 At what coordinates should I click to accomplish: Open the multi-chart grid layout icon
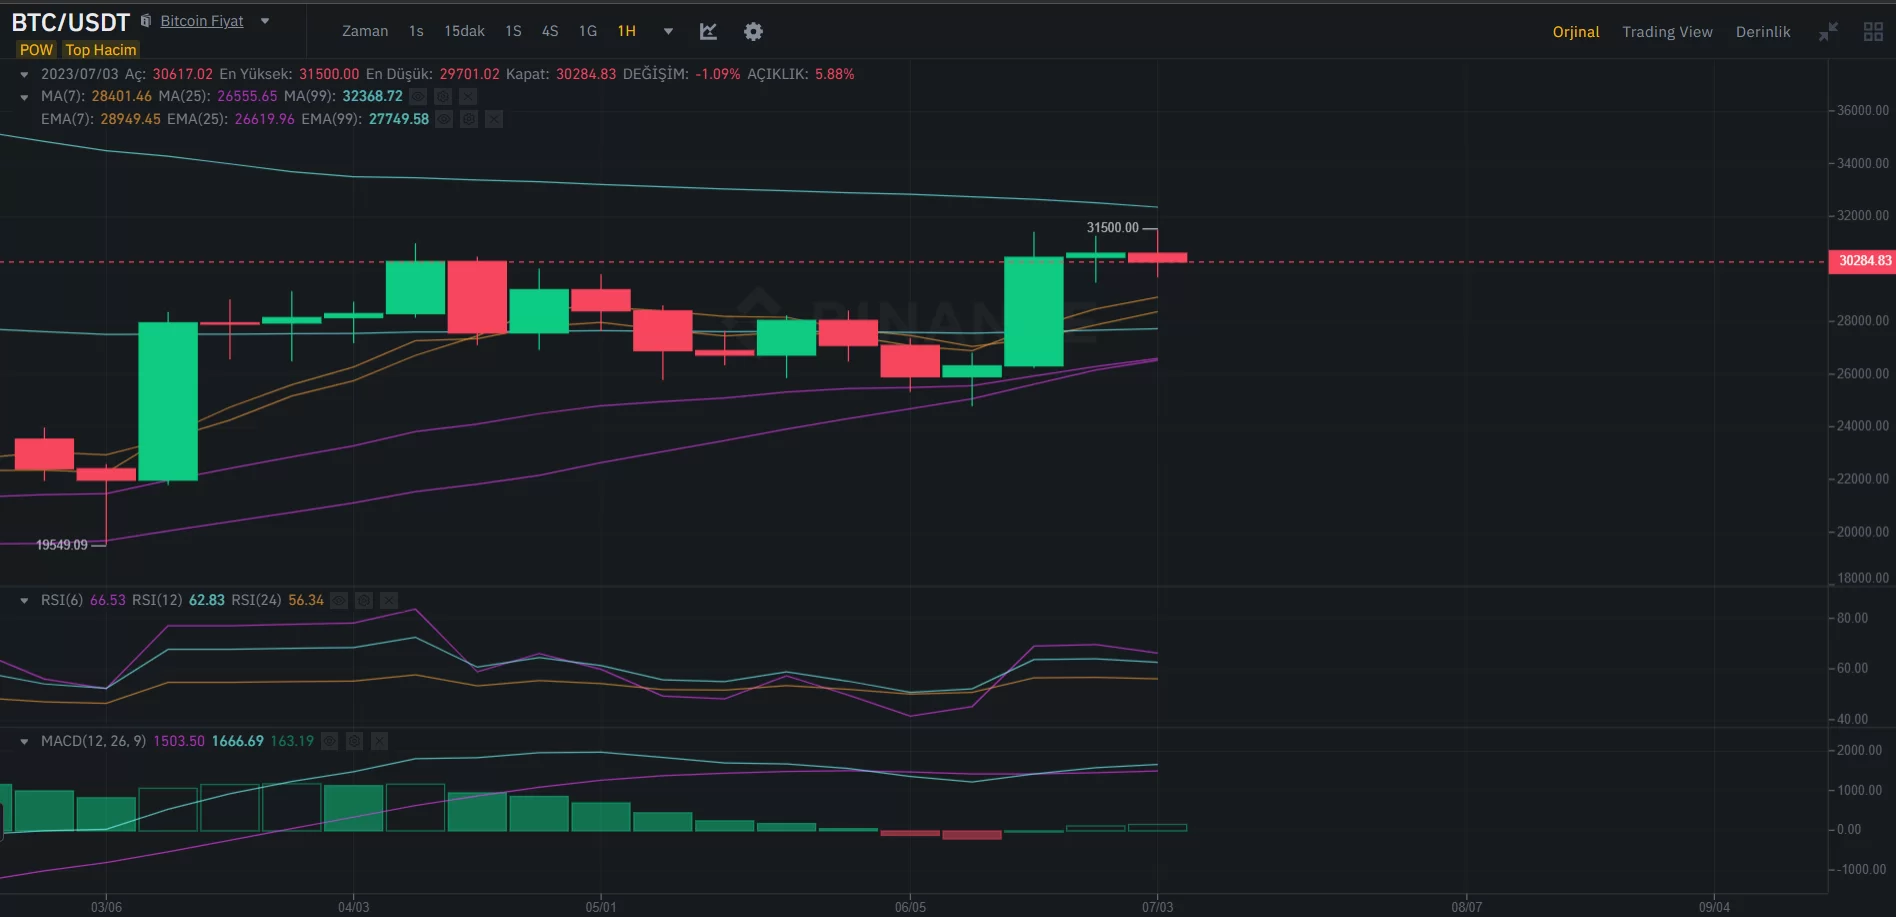(1873, 32)
